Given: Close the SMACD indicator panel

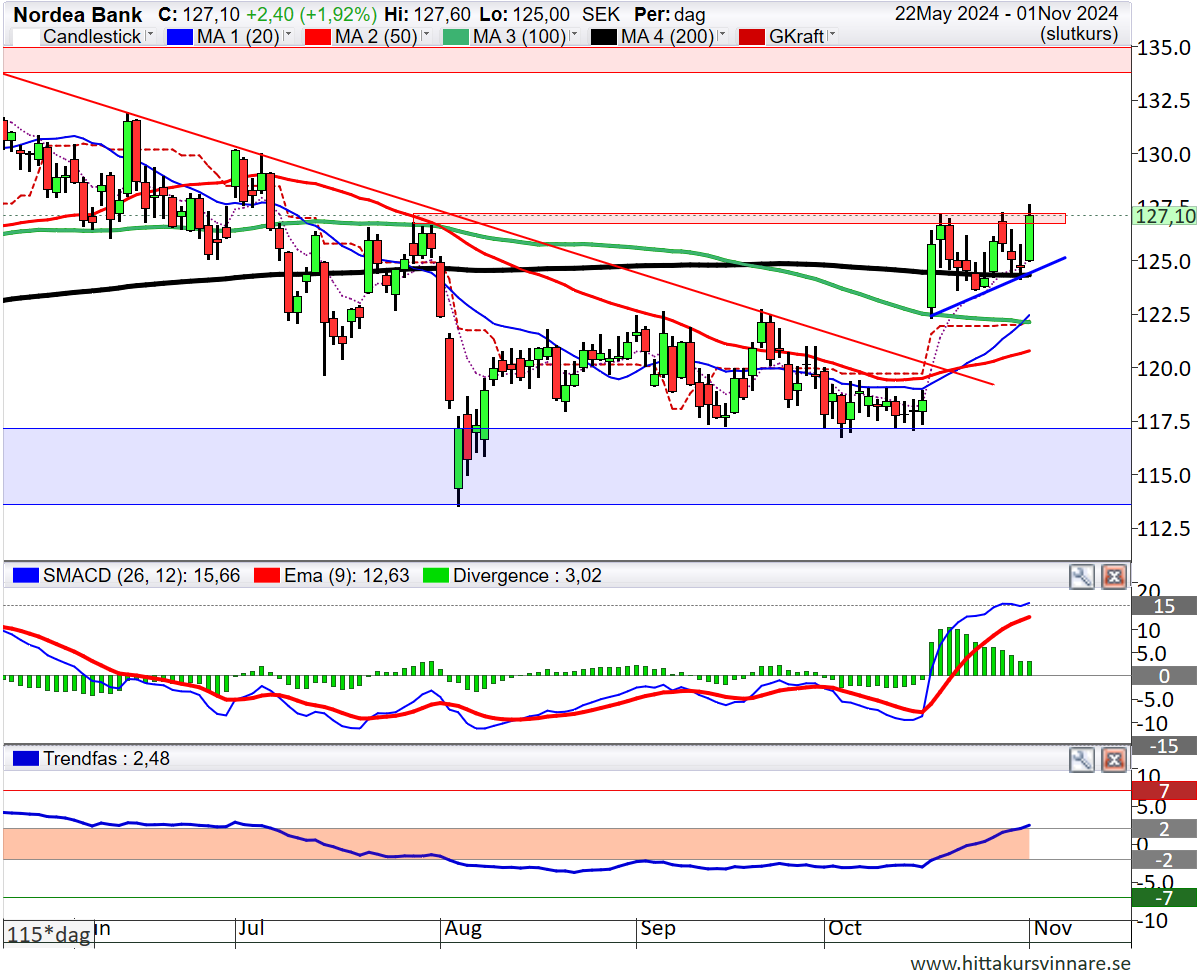Looking at the screenshot, I should [x=1114, y=576].
